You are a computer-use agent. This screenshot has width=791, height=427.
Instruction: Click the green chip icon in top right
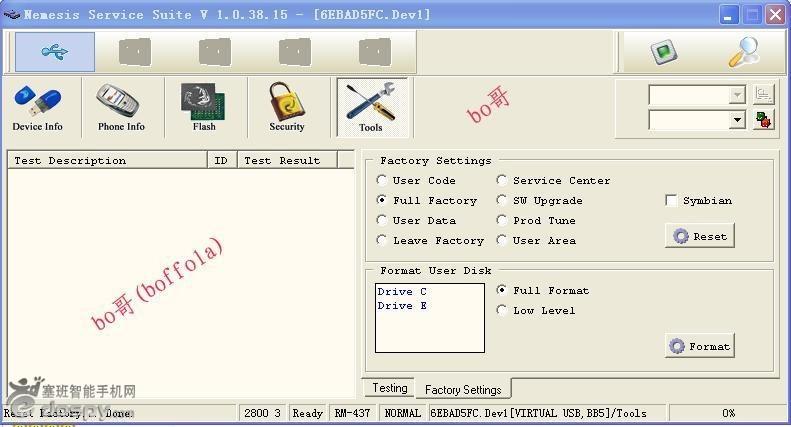pyautogui.click(x=663, y=52)
